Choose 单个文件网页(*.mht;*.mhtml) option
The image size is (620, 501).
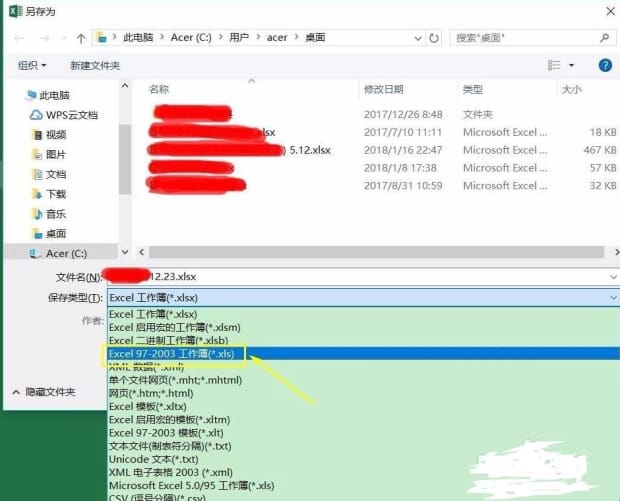[363, 380]
